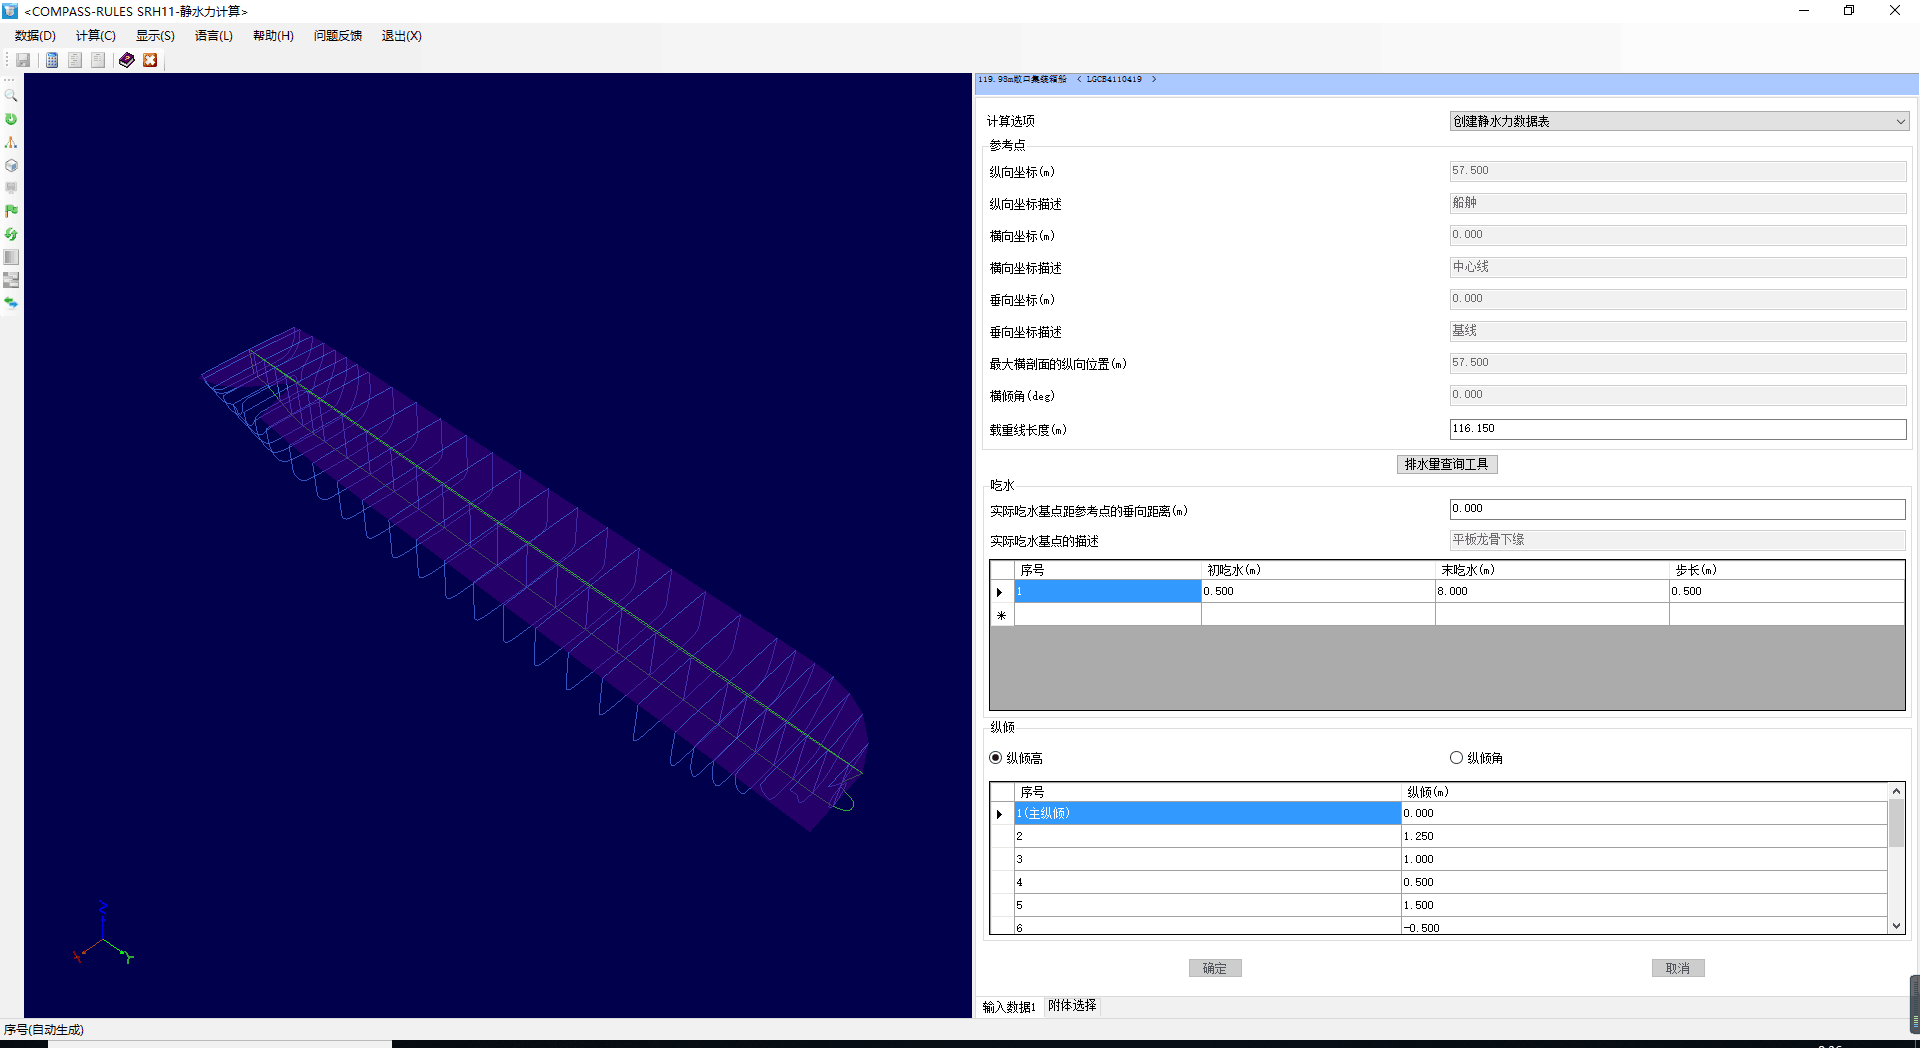
Task: Click the green-blue swap arrows sidebar icon
Action: point(11,303)
